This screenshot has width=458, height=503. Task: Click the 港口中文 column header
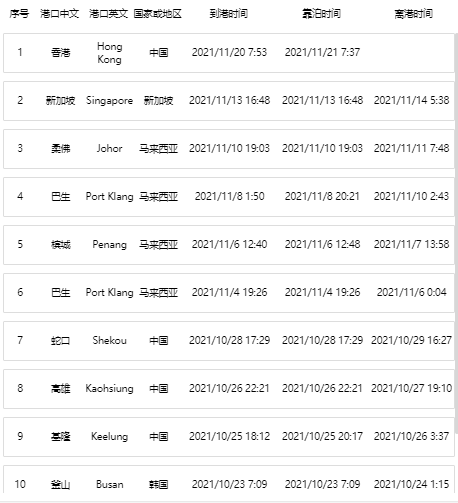coord(60,14)
